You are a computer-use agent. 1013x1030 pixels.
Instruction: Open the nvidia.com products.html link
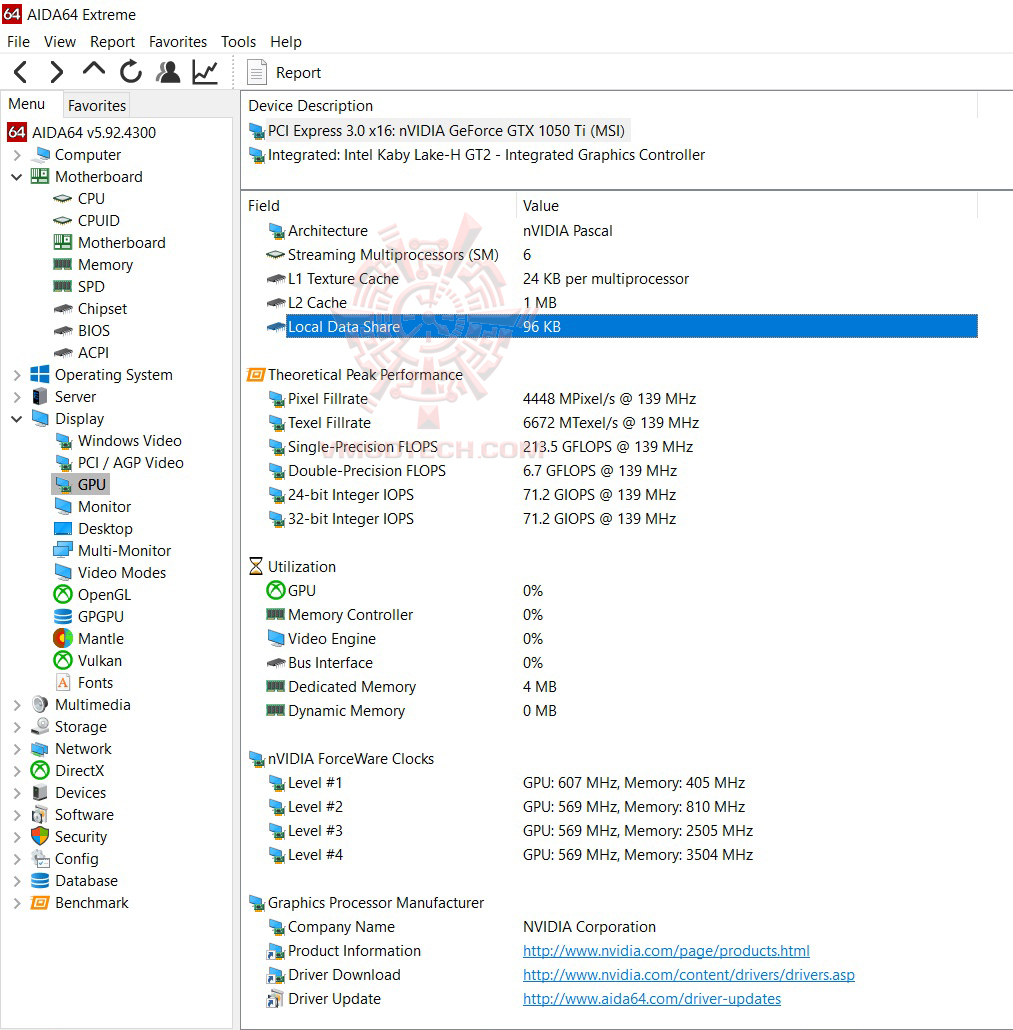click(666, 951)
